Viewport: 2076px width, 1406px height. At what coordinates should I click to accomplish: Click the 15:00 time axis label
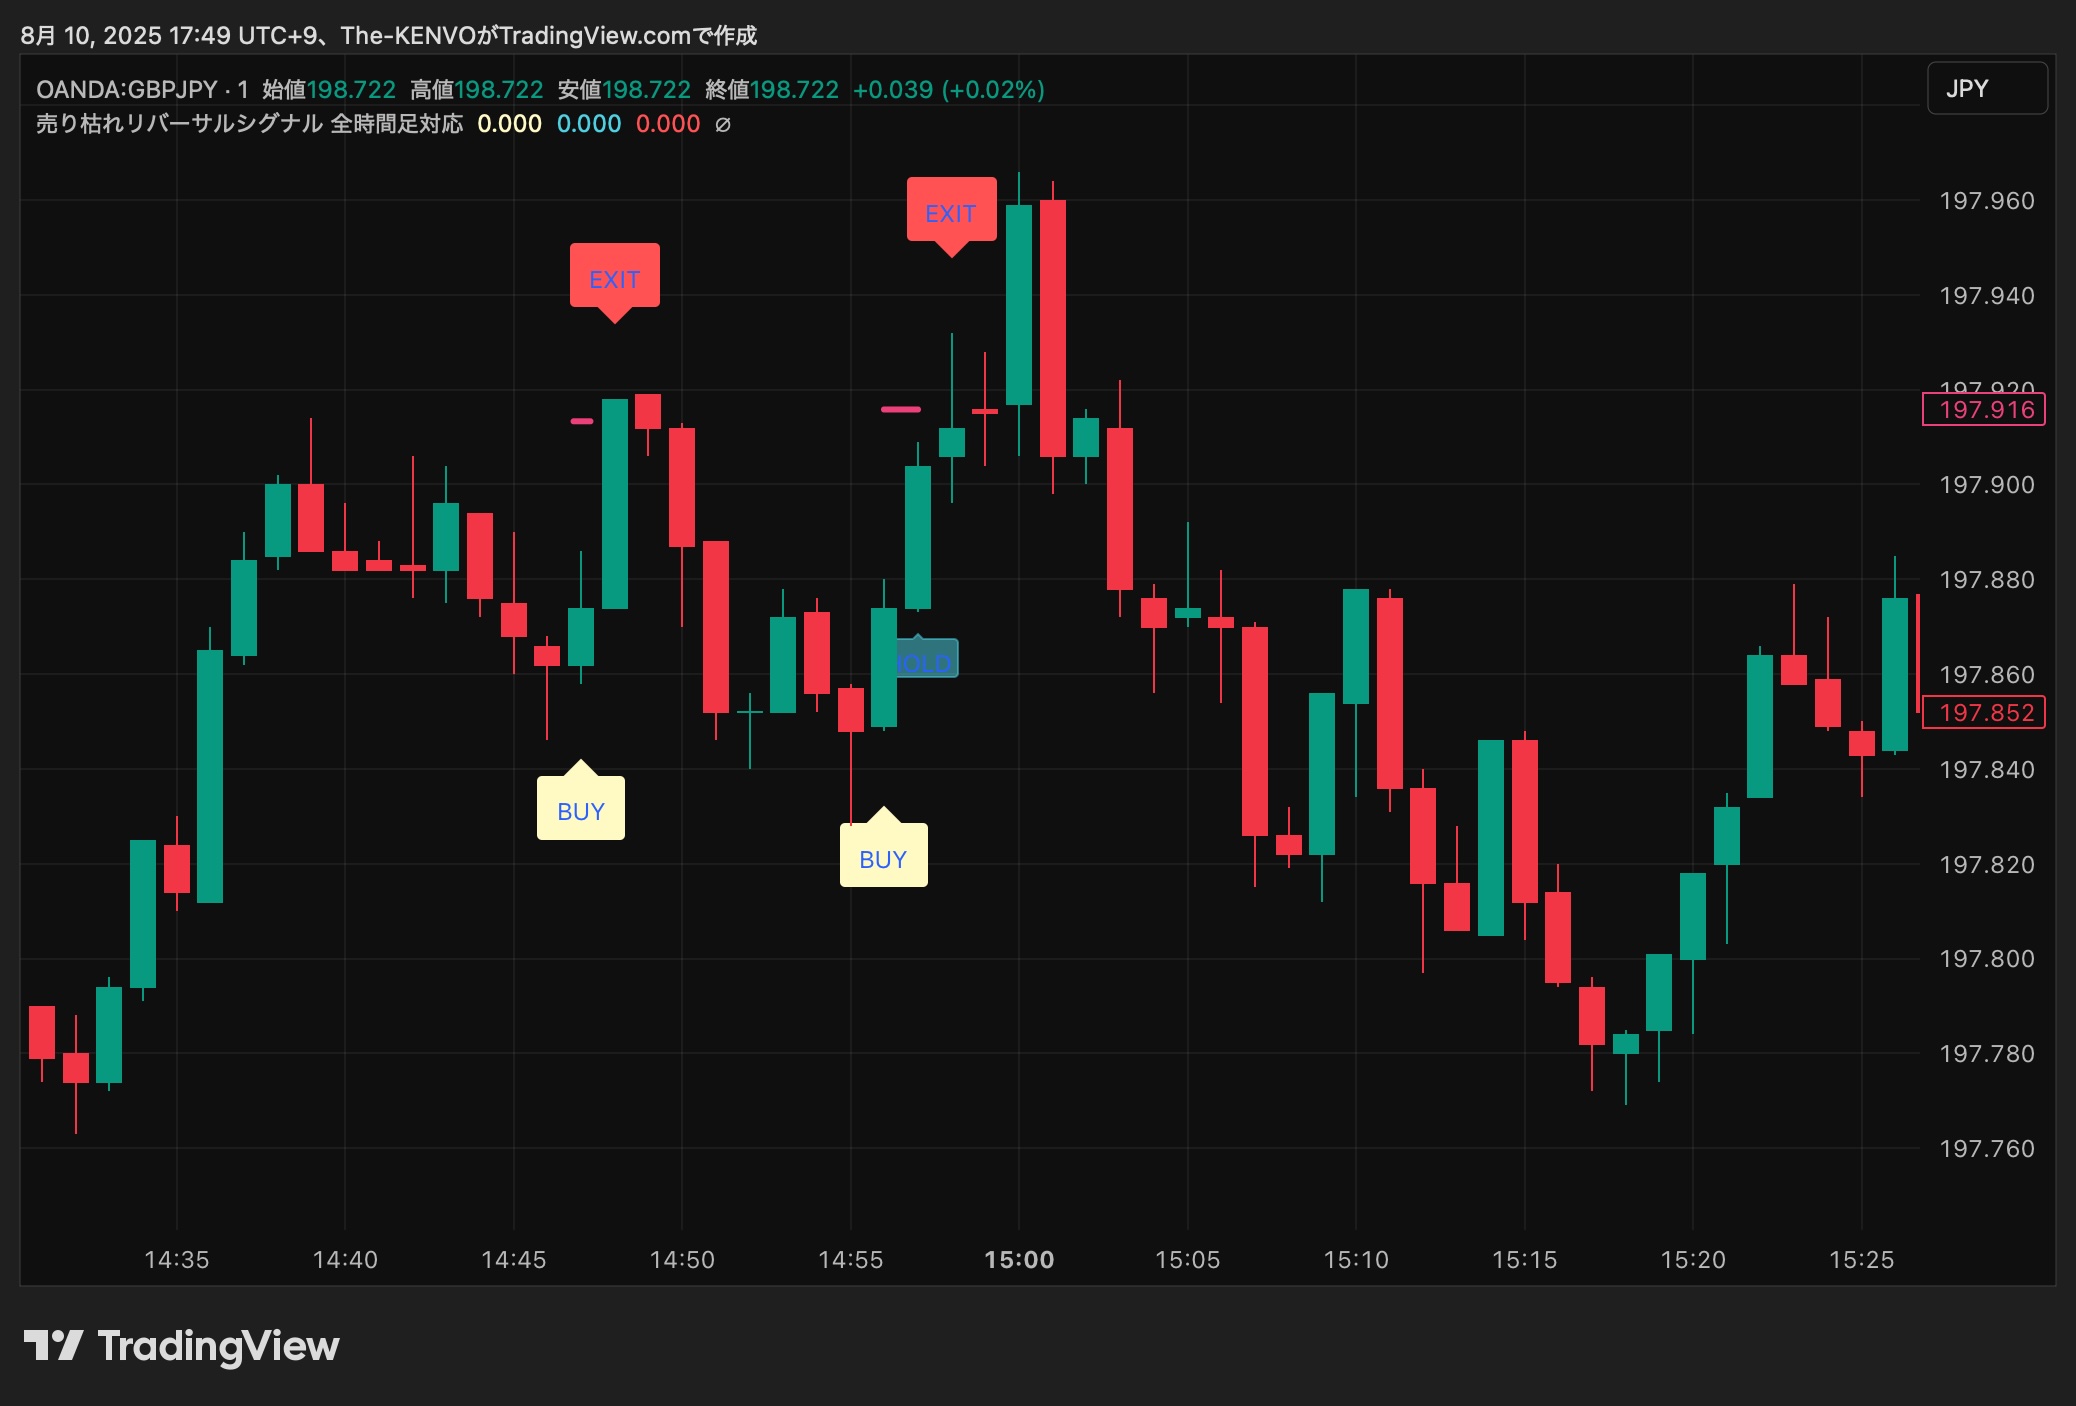click(1019, 1259)
